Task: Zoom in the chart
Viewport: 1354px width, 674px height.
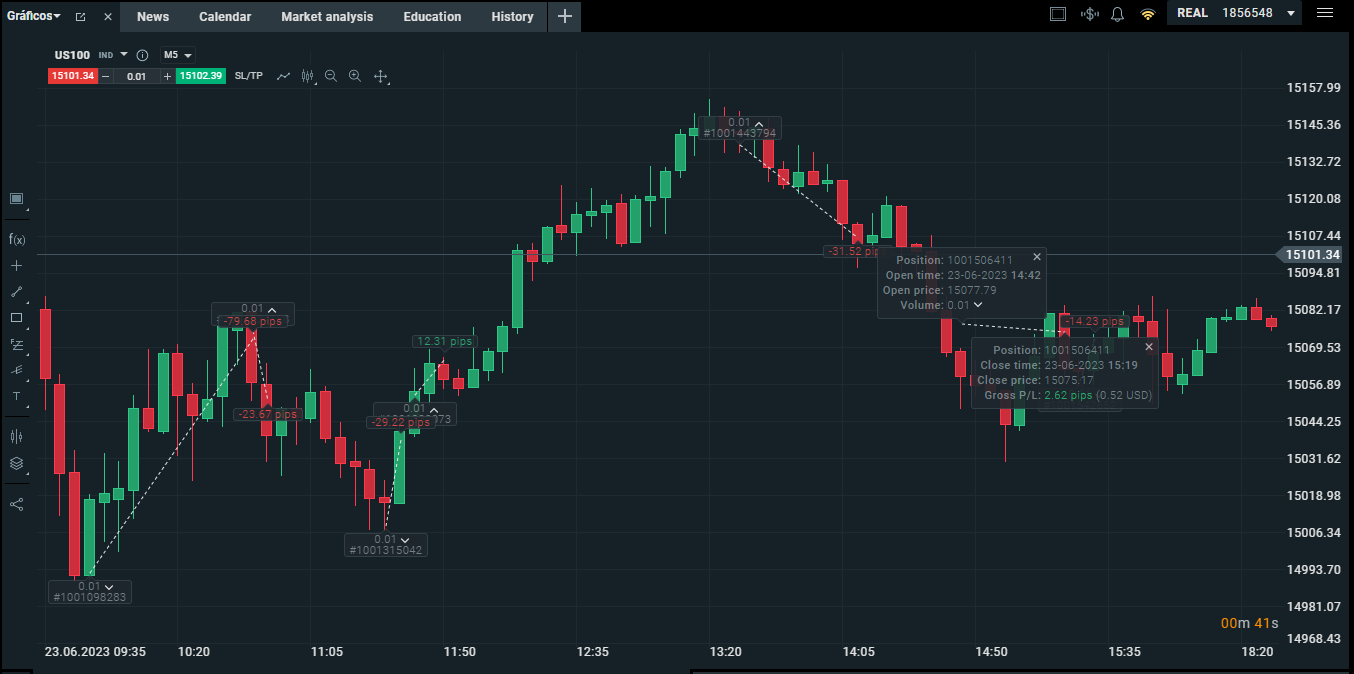Action: click(355, 76)
